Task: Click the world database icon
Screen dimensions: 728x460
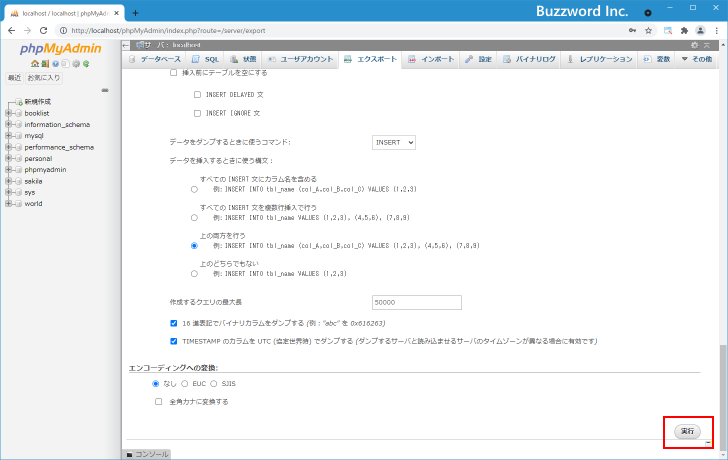Action: click(x=19, y=204)
